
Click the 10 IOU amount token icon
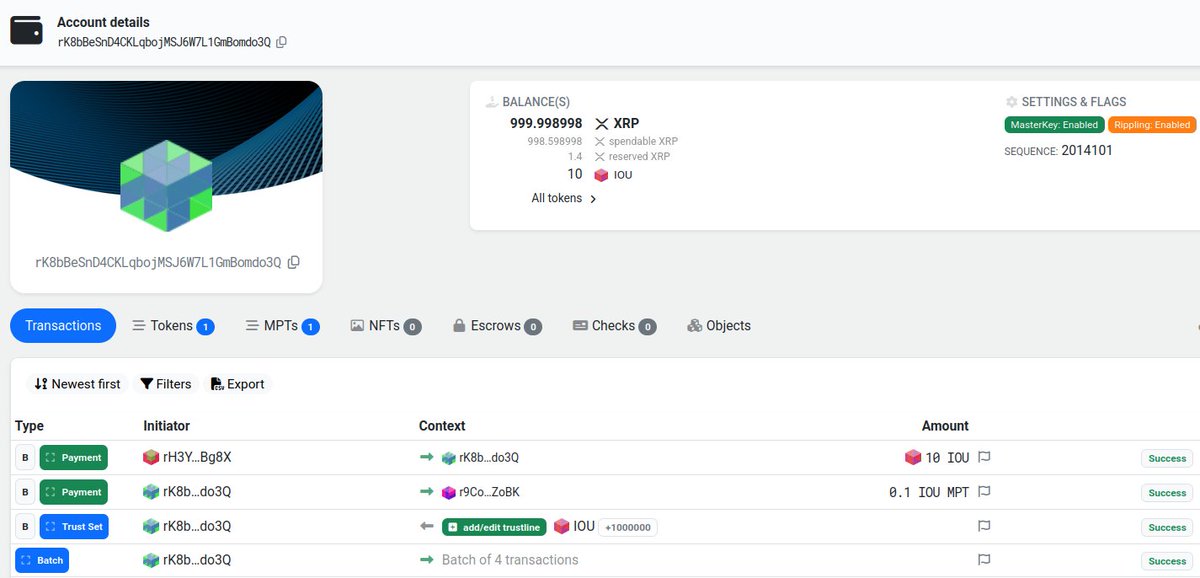point(912,457)
